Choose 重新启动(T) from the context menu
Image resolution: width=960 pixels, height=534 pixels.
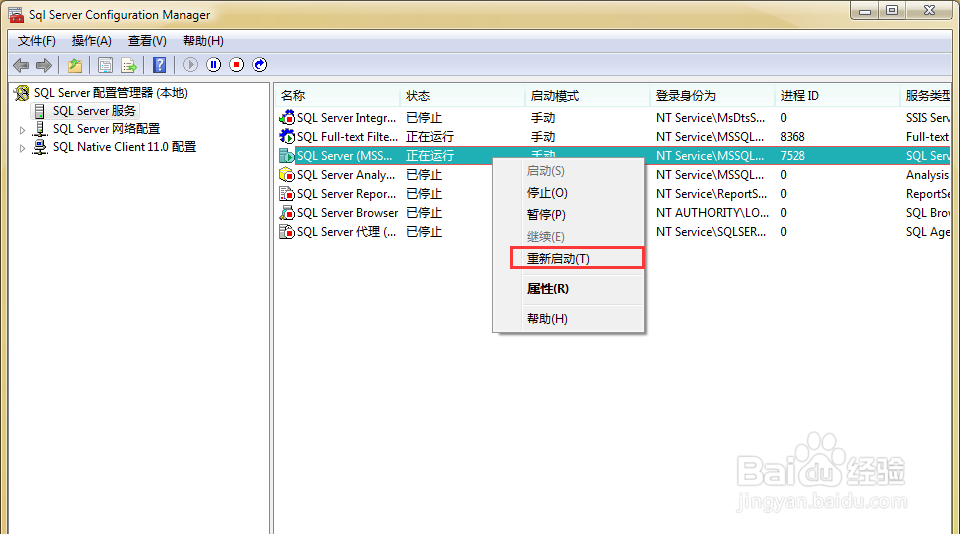577,258
